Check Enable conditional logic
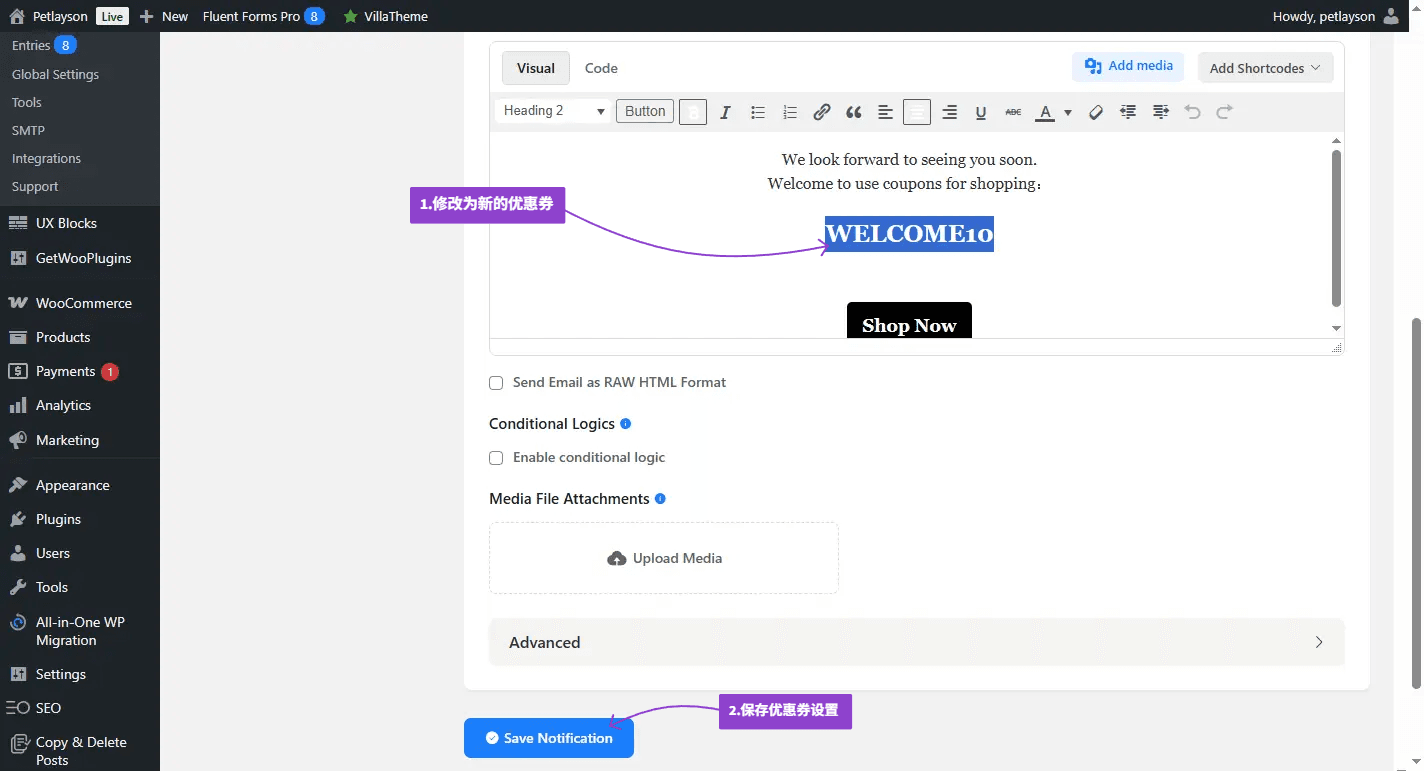 tap(496, 458)
